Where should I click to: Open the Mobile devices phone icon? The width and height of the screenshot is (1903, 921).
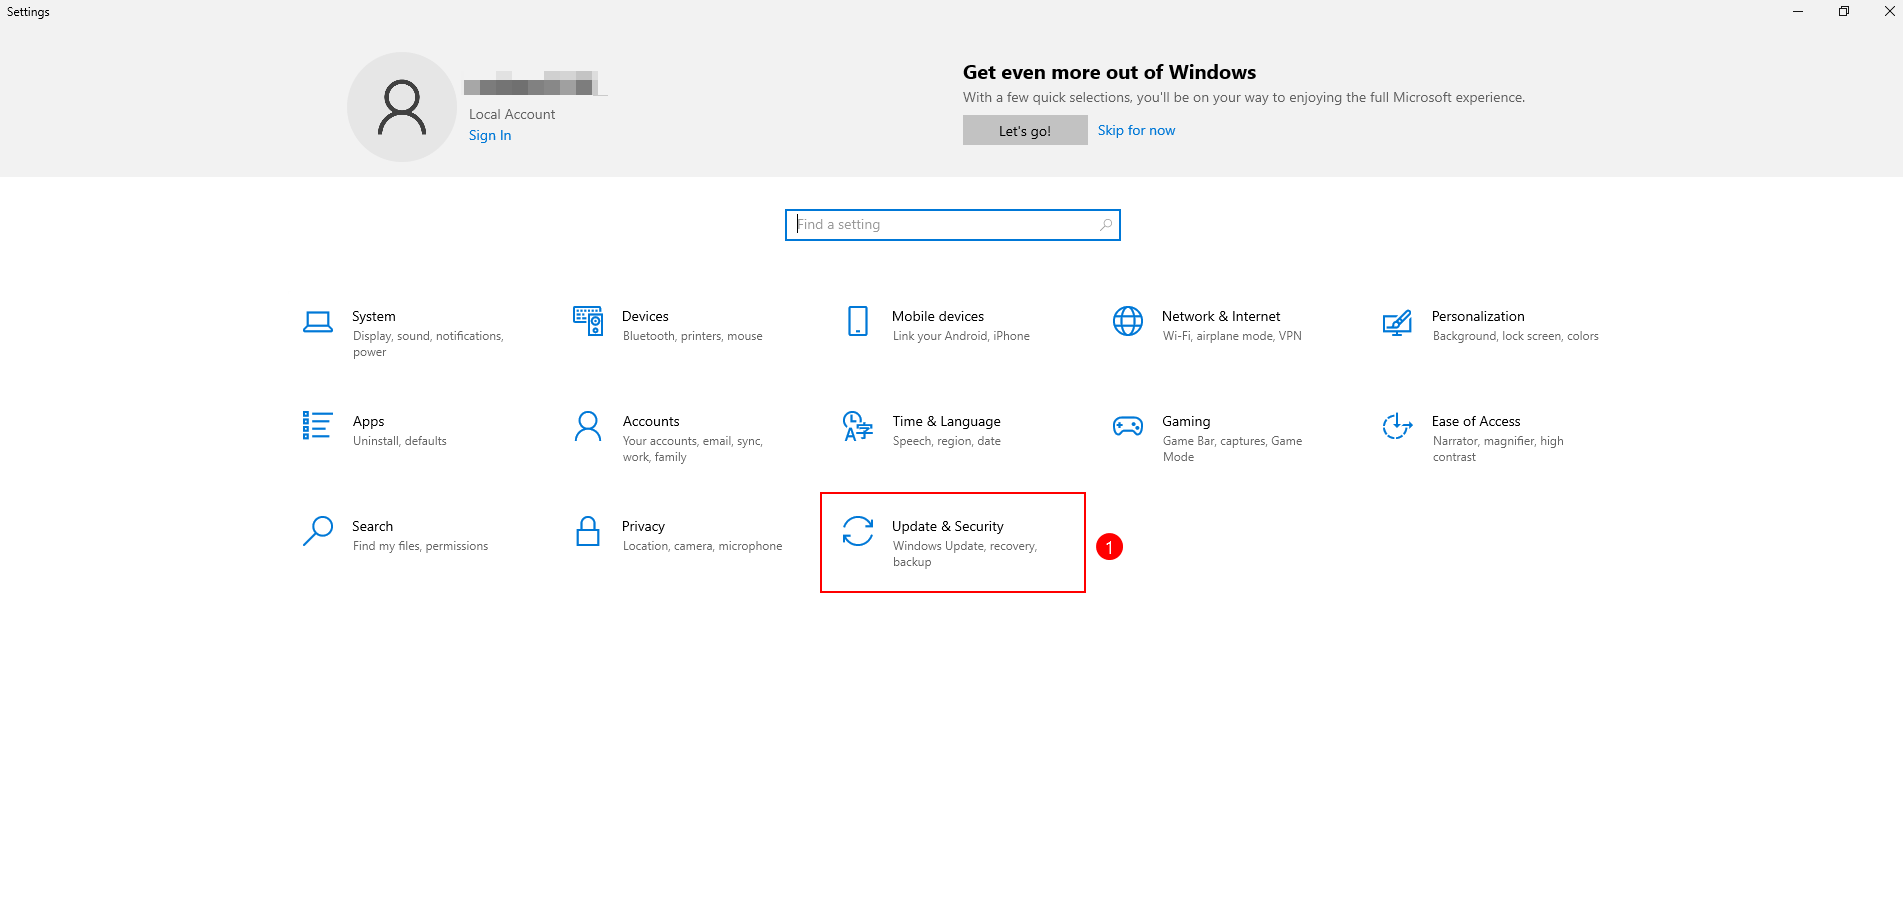pyautogui.click(x=858, y=321)
